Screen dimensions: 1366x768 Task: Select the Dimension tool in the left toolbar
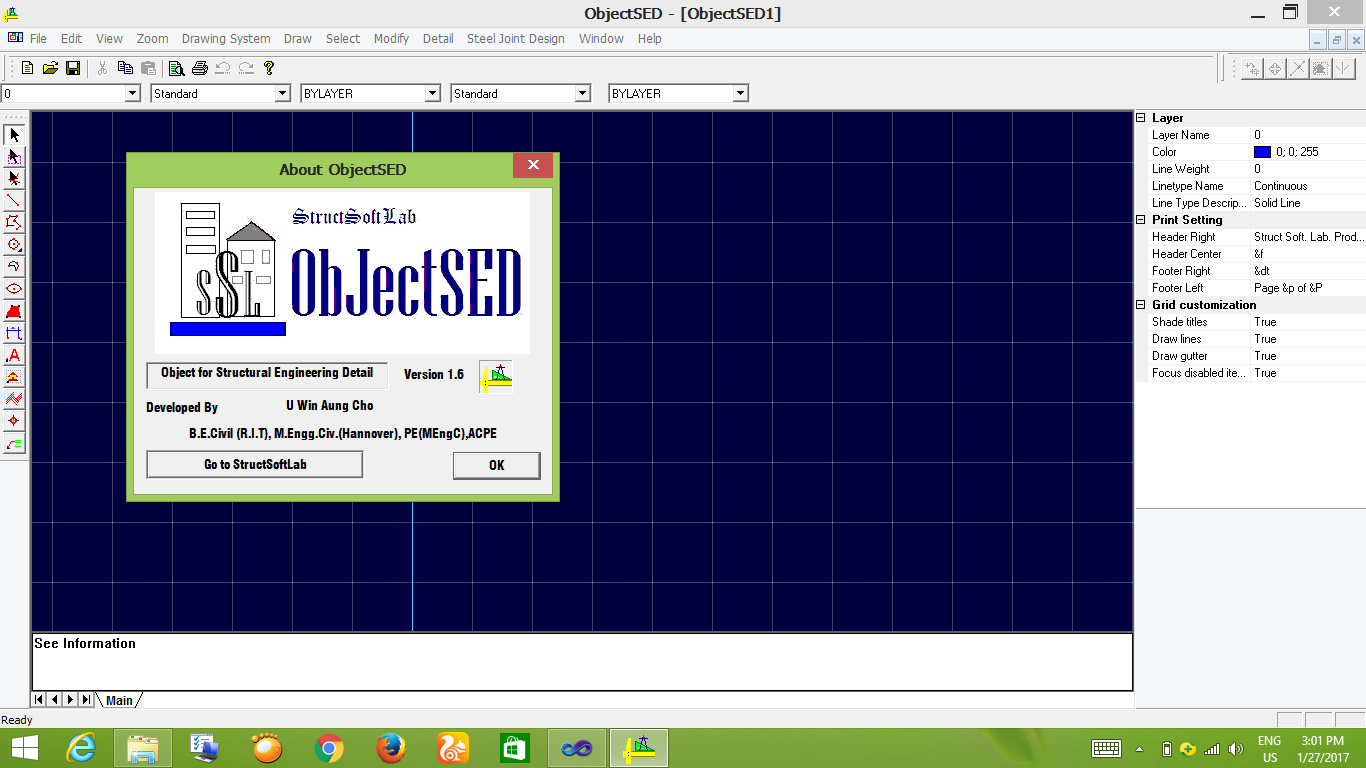click(x=14, y=333)
